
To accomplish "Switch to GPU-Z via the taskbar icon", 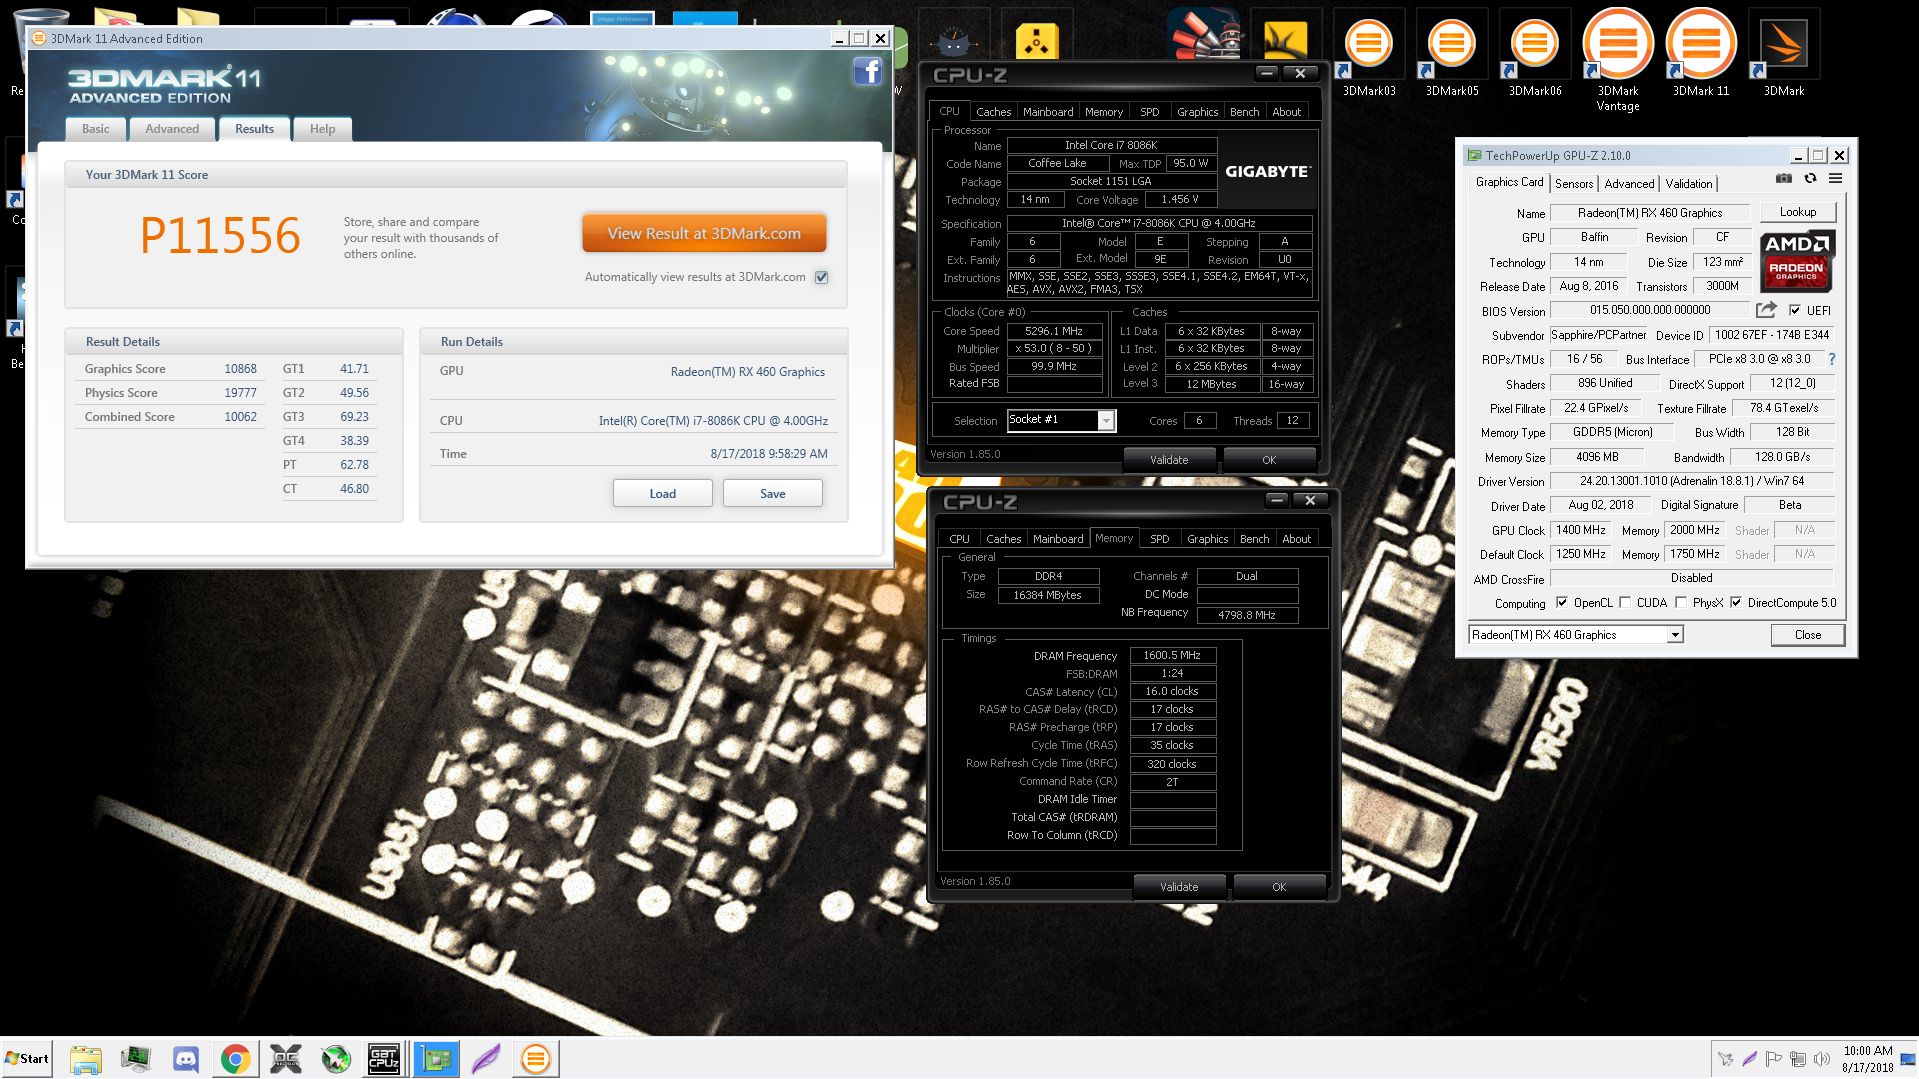I will point(436,1059).
